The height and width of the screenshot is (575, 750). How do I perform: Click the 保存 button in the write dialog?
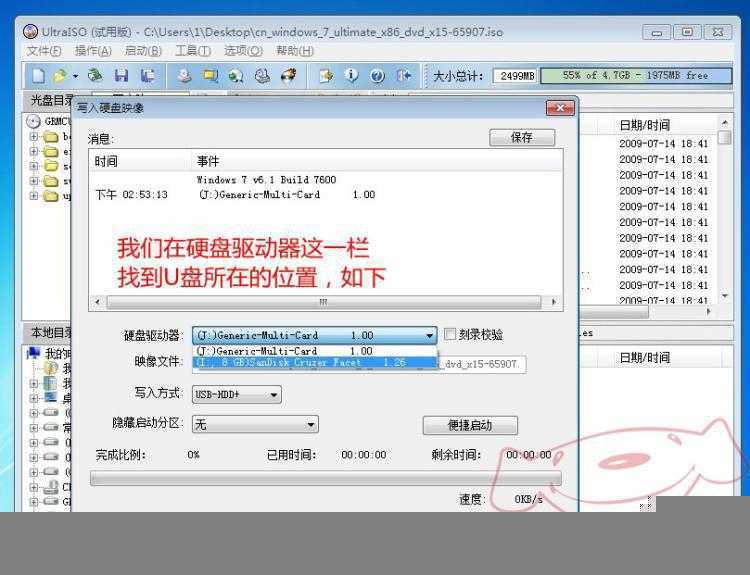click(x=522, y=137)
